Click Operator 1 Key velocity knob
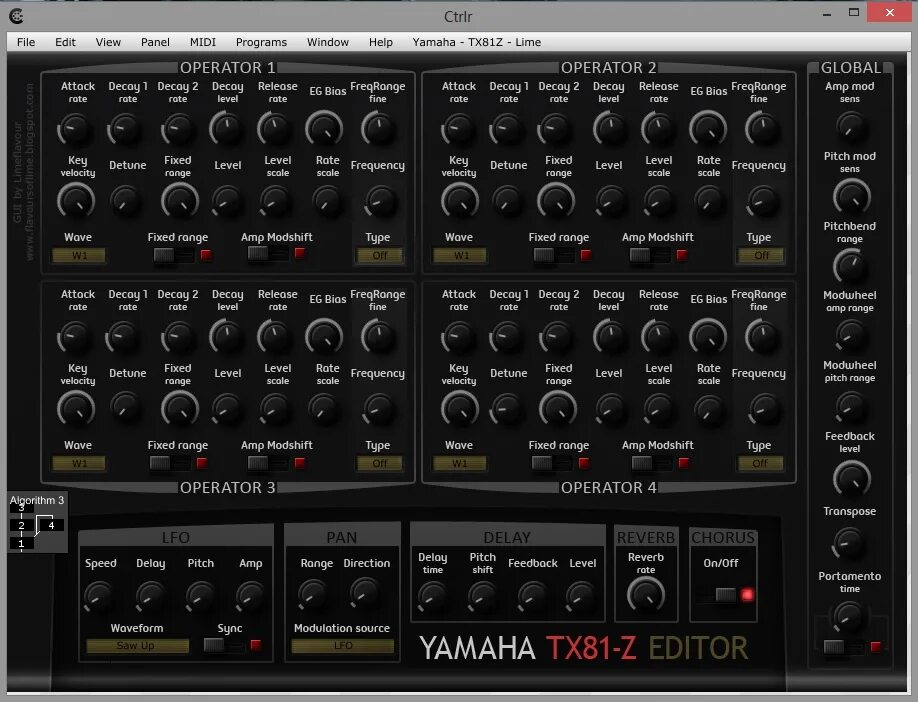Image resolution: width=918 pixels, height=702 pixels. [x=77, y=201]
